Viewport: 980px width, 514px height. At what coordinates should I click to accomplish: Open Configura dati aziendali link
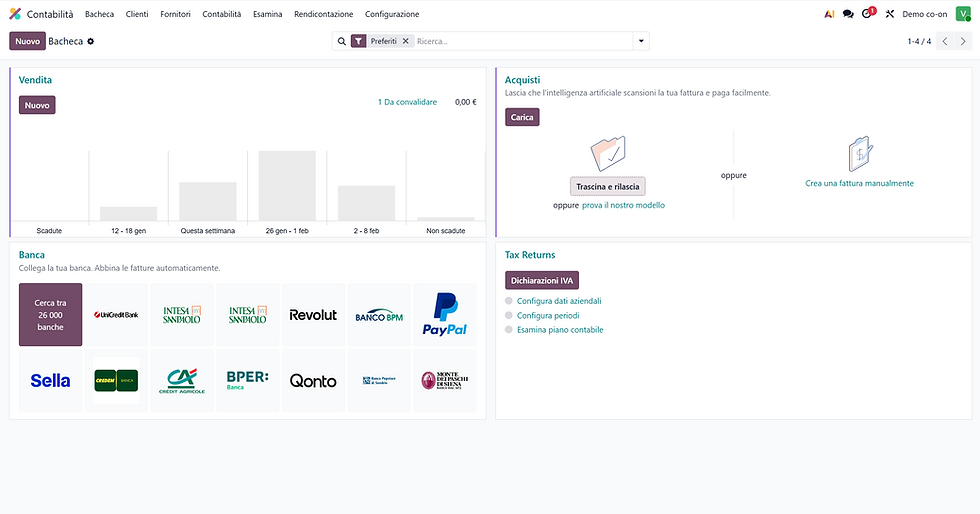coord(559,301)
